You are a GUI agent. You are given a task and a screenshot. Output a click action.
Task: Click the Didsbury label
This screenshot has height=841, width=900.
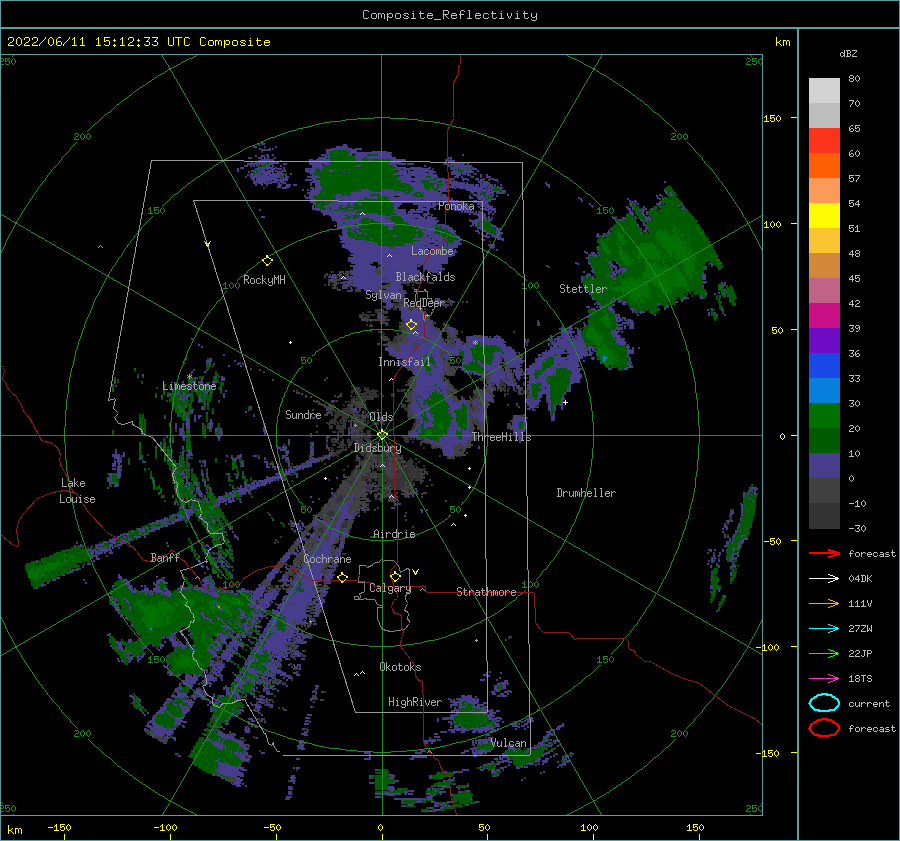[377, 448]
